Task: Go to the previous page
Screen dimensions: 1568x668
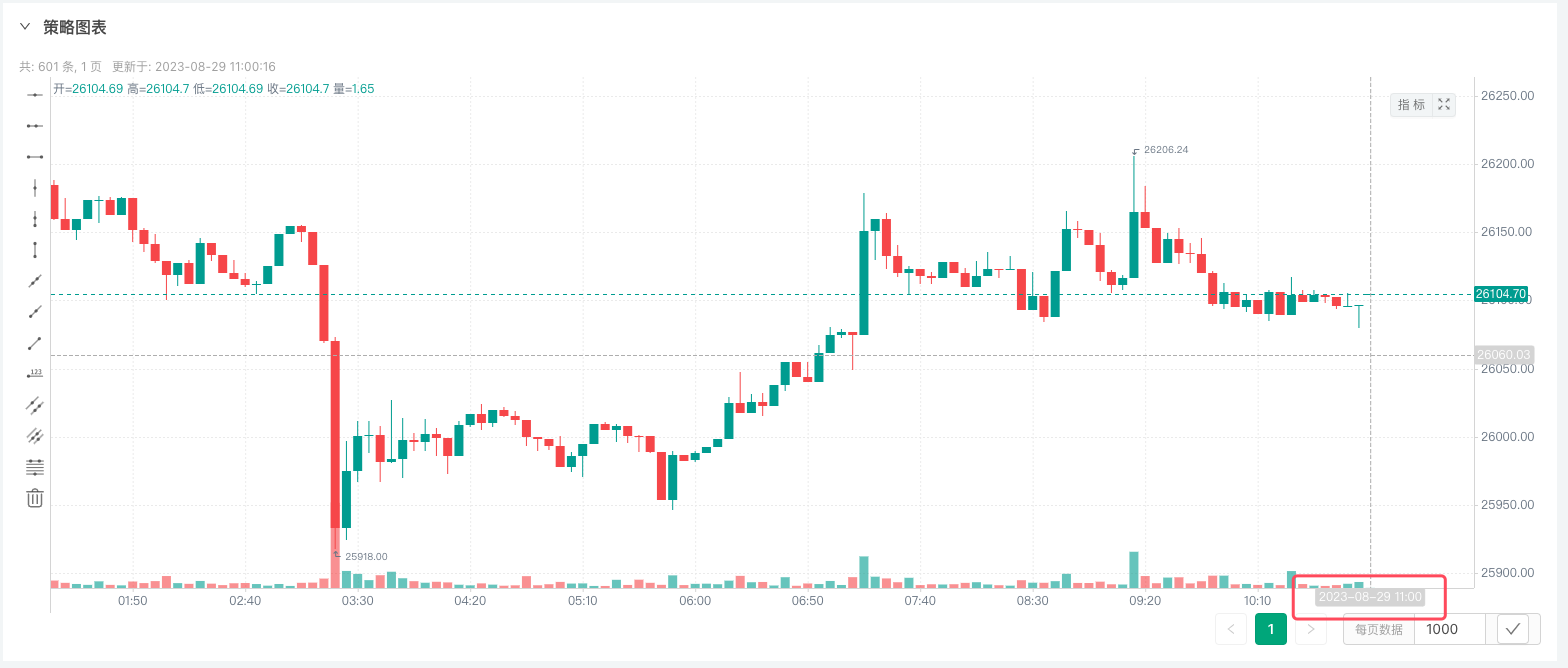Action: coord(1231,629)
